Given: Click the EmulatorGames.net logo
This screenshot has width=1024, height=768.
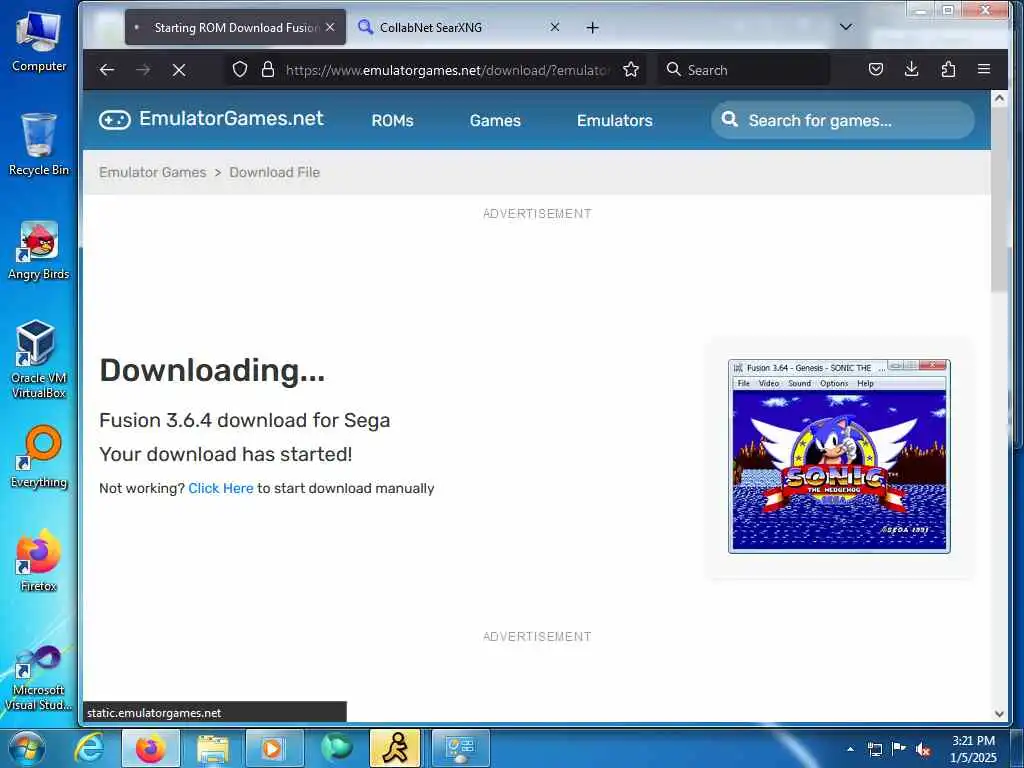Looking at the screenshot, I should pyautogui.click(x=211, y=119).
